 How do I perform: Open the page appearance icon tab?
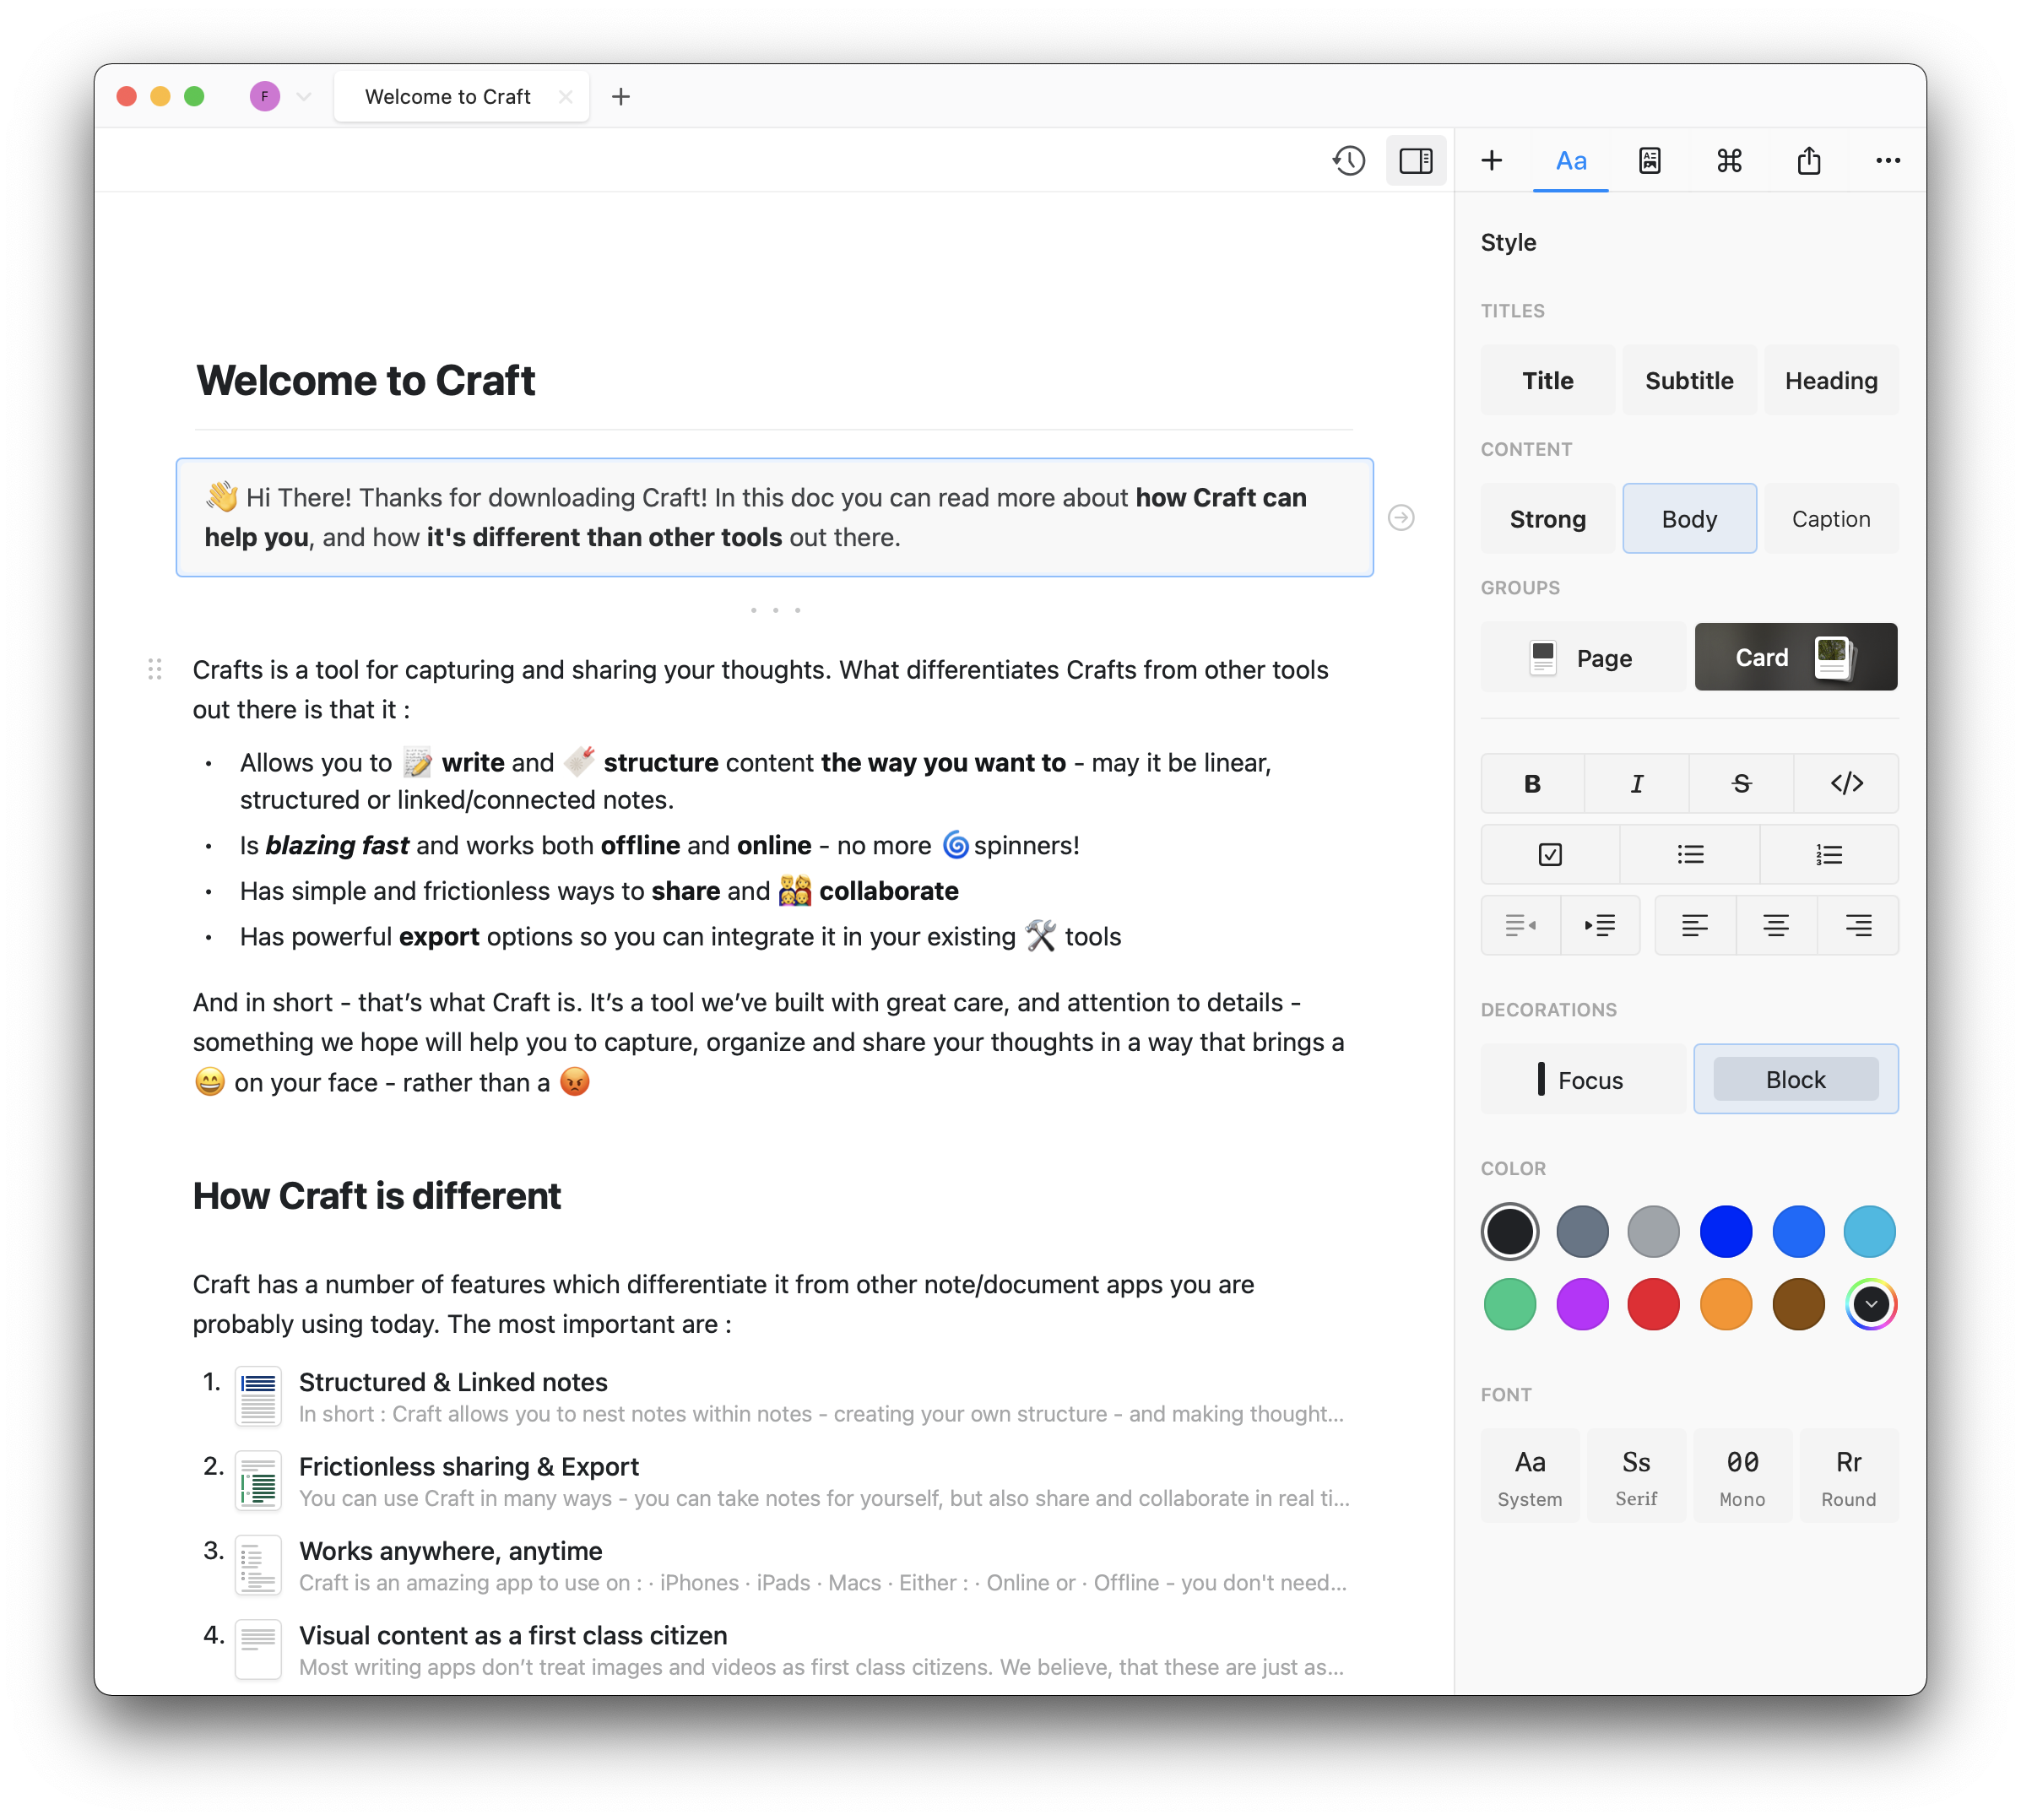(x=1649, y=160)
